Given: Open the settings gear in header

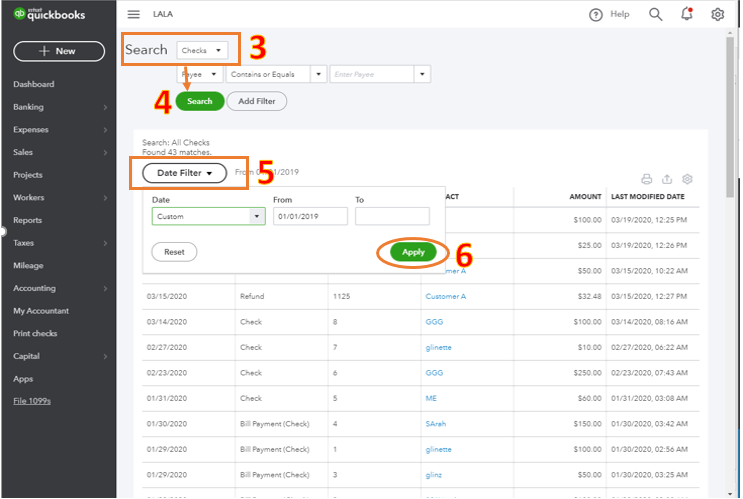Looking at the screenshot, I should [x=717, y=14].
